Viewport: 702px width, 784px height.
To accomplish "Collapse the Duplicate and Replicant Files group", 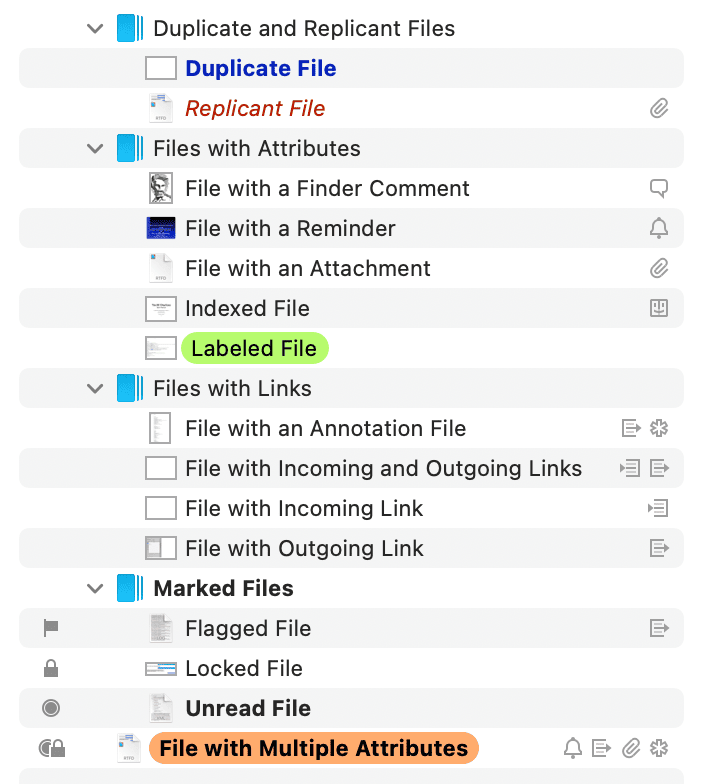I will pyautogui.click(x=95, y=28).
